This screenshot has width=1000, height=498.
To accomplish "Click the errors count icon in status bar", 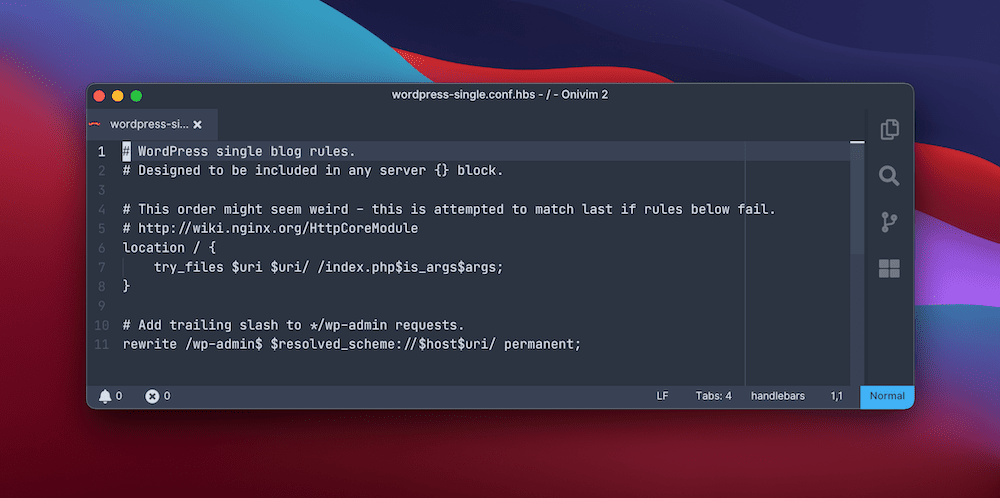I will (x=152, y=396).
